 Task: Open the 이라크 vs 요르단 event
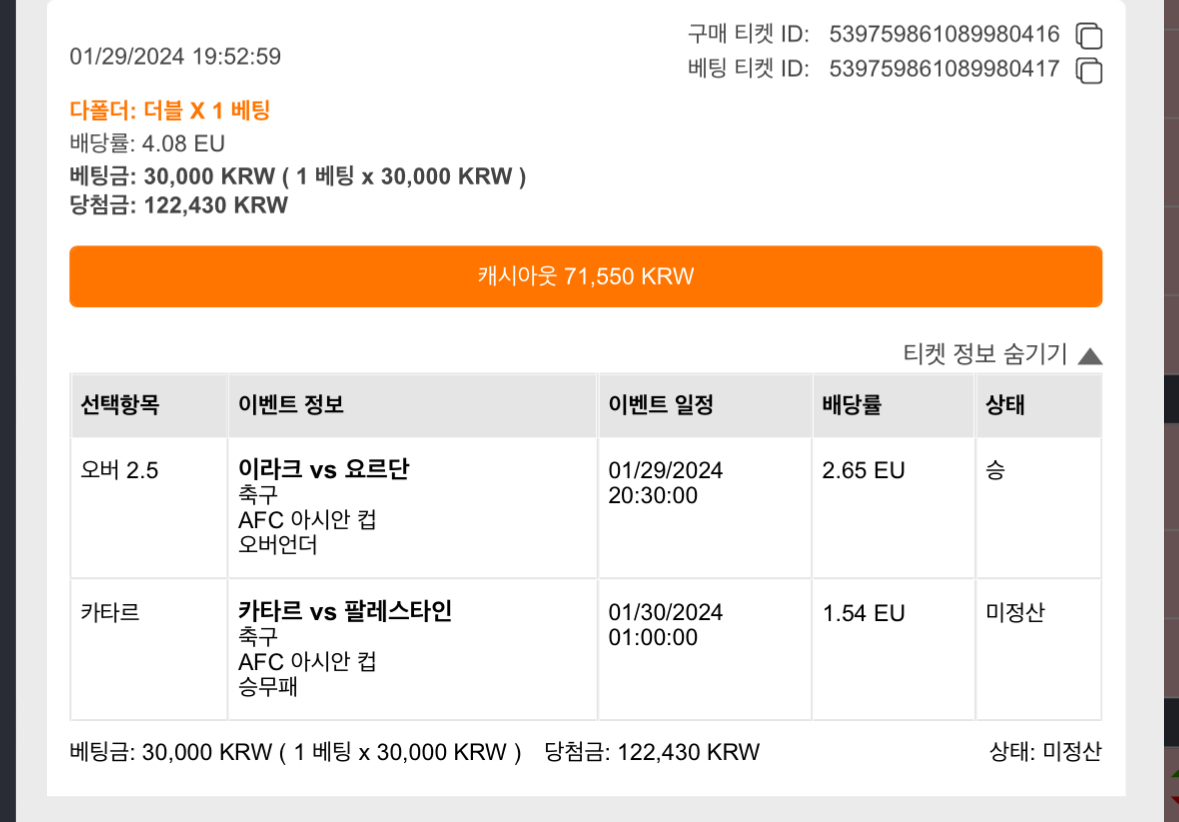point(324,469)
